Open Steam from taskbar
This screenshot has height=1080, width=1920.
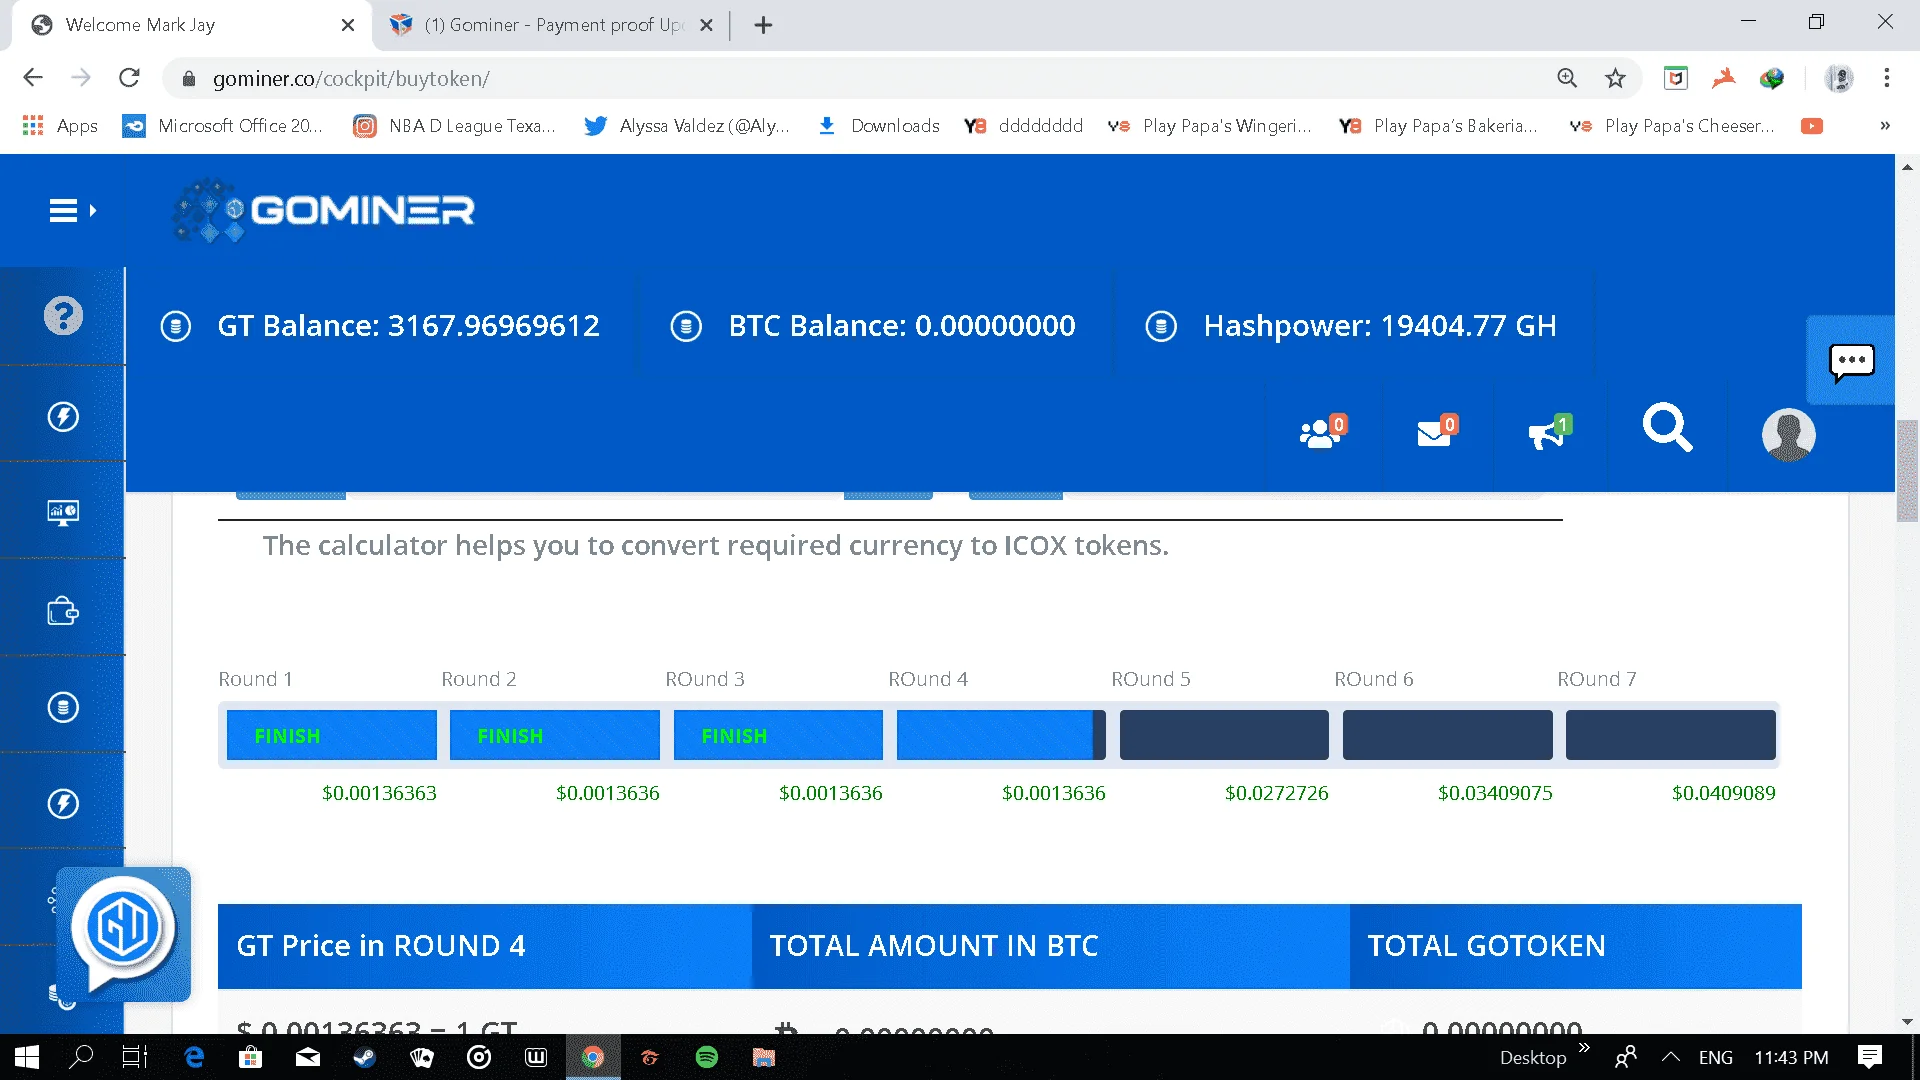[x=364, y=1057]
